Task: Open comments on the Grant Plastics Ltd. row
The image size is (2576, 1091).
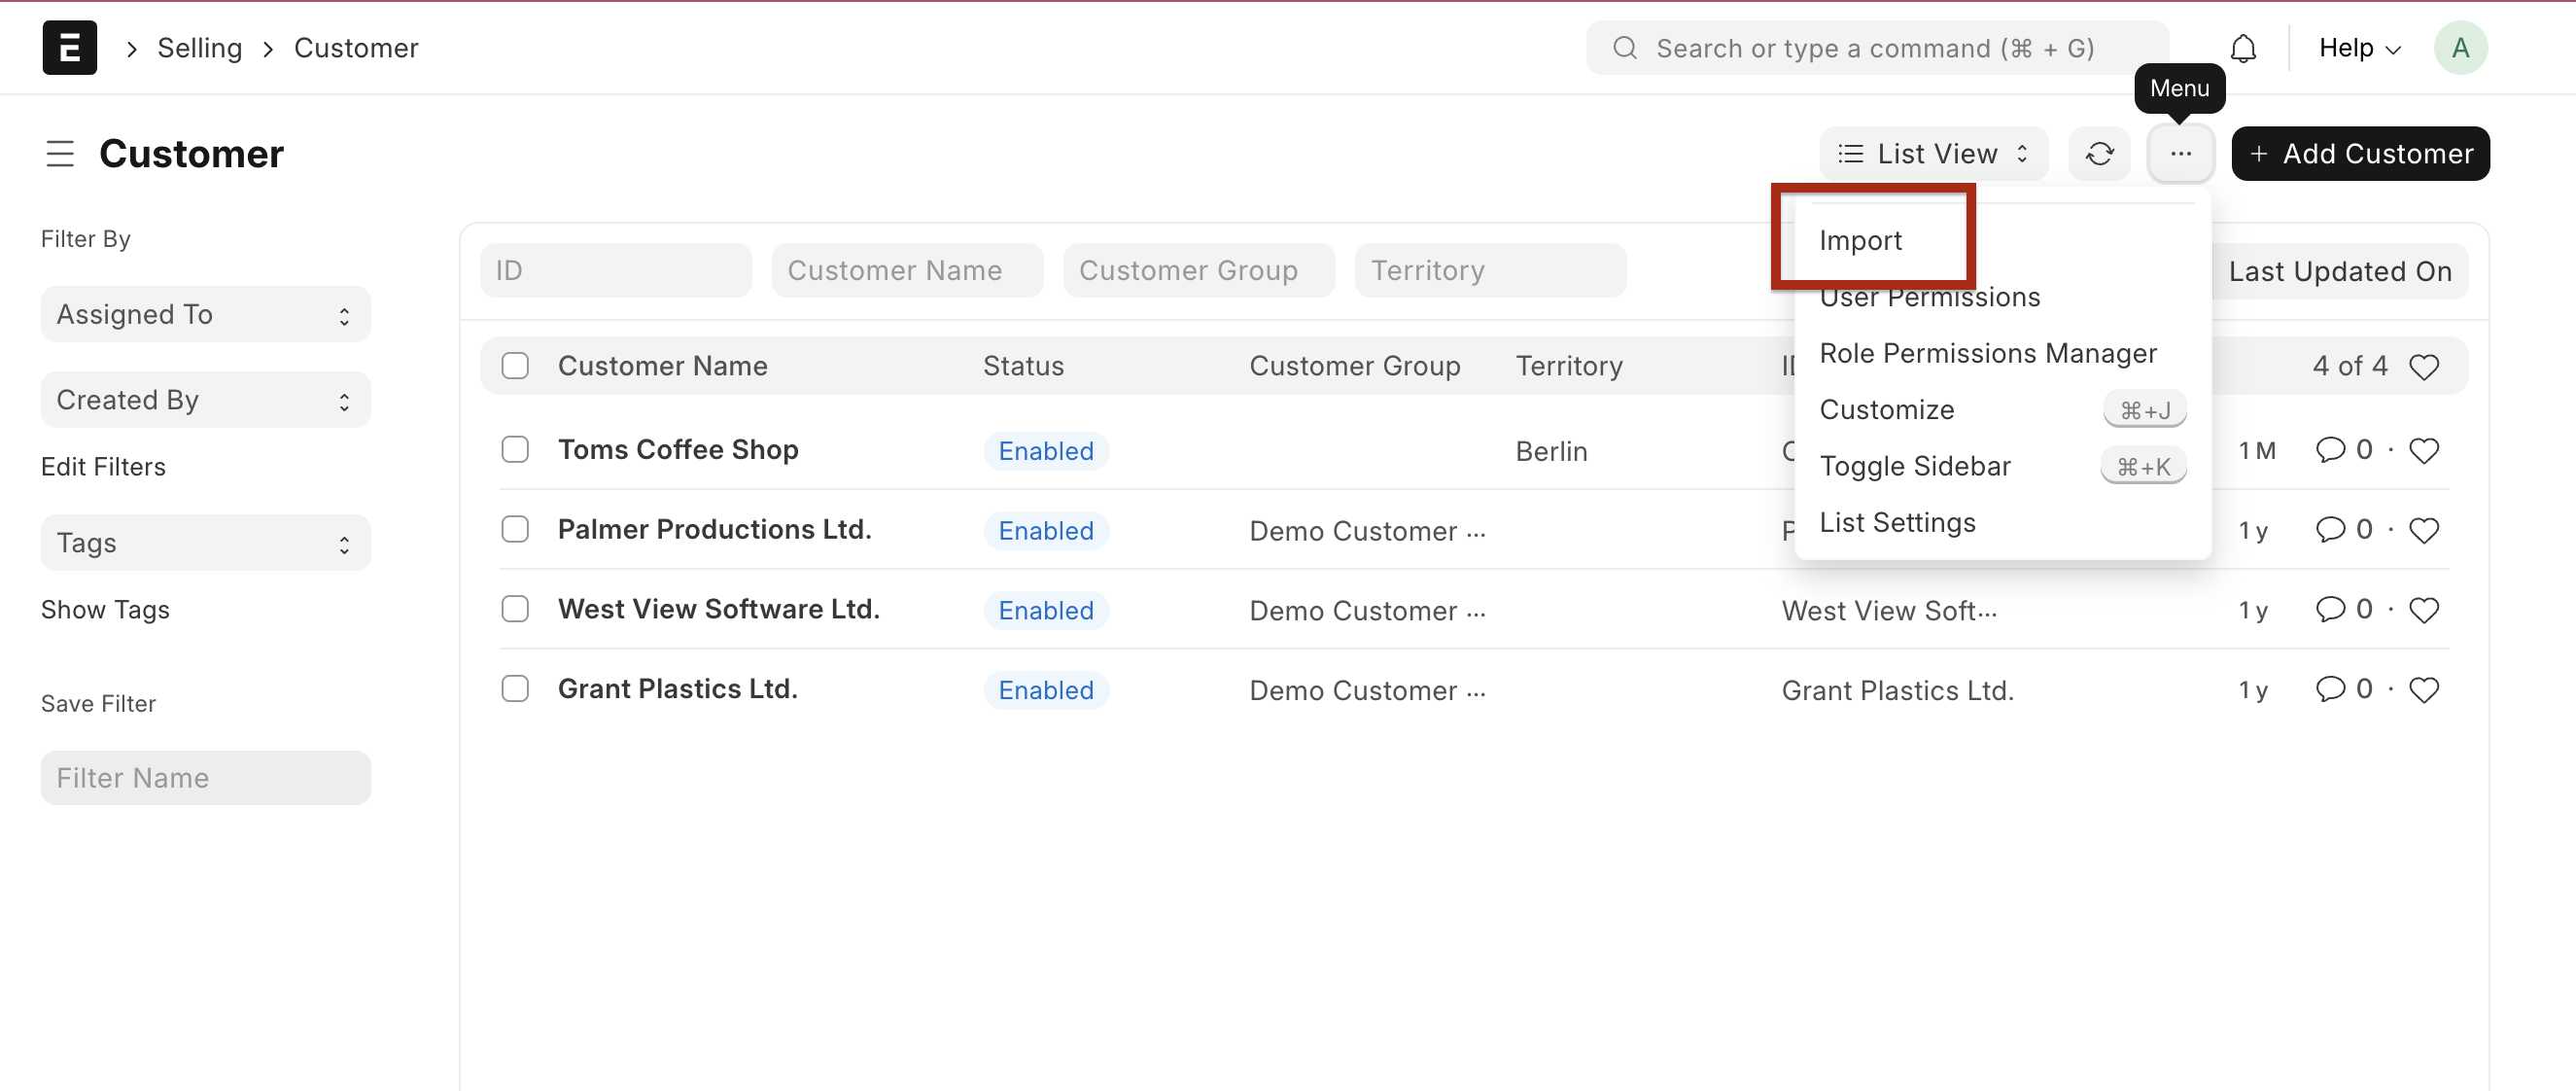Action: (x=2330, y=689)
